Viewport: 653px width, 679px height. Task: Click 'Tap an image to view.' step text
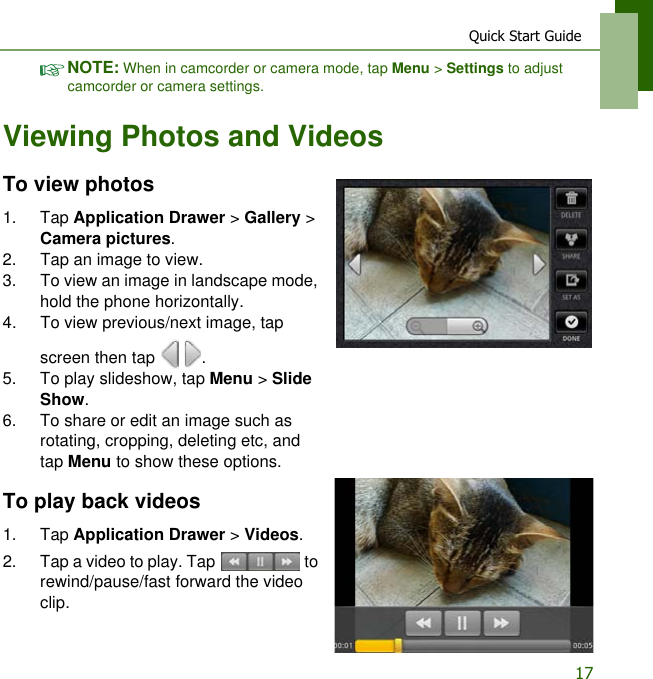click(121, 260)
